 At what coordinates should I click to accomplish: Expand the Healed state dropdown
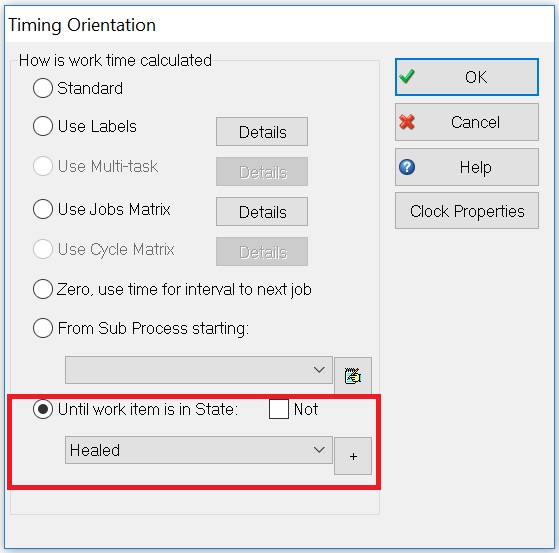coord(199,450)
